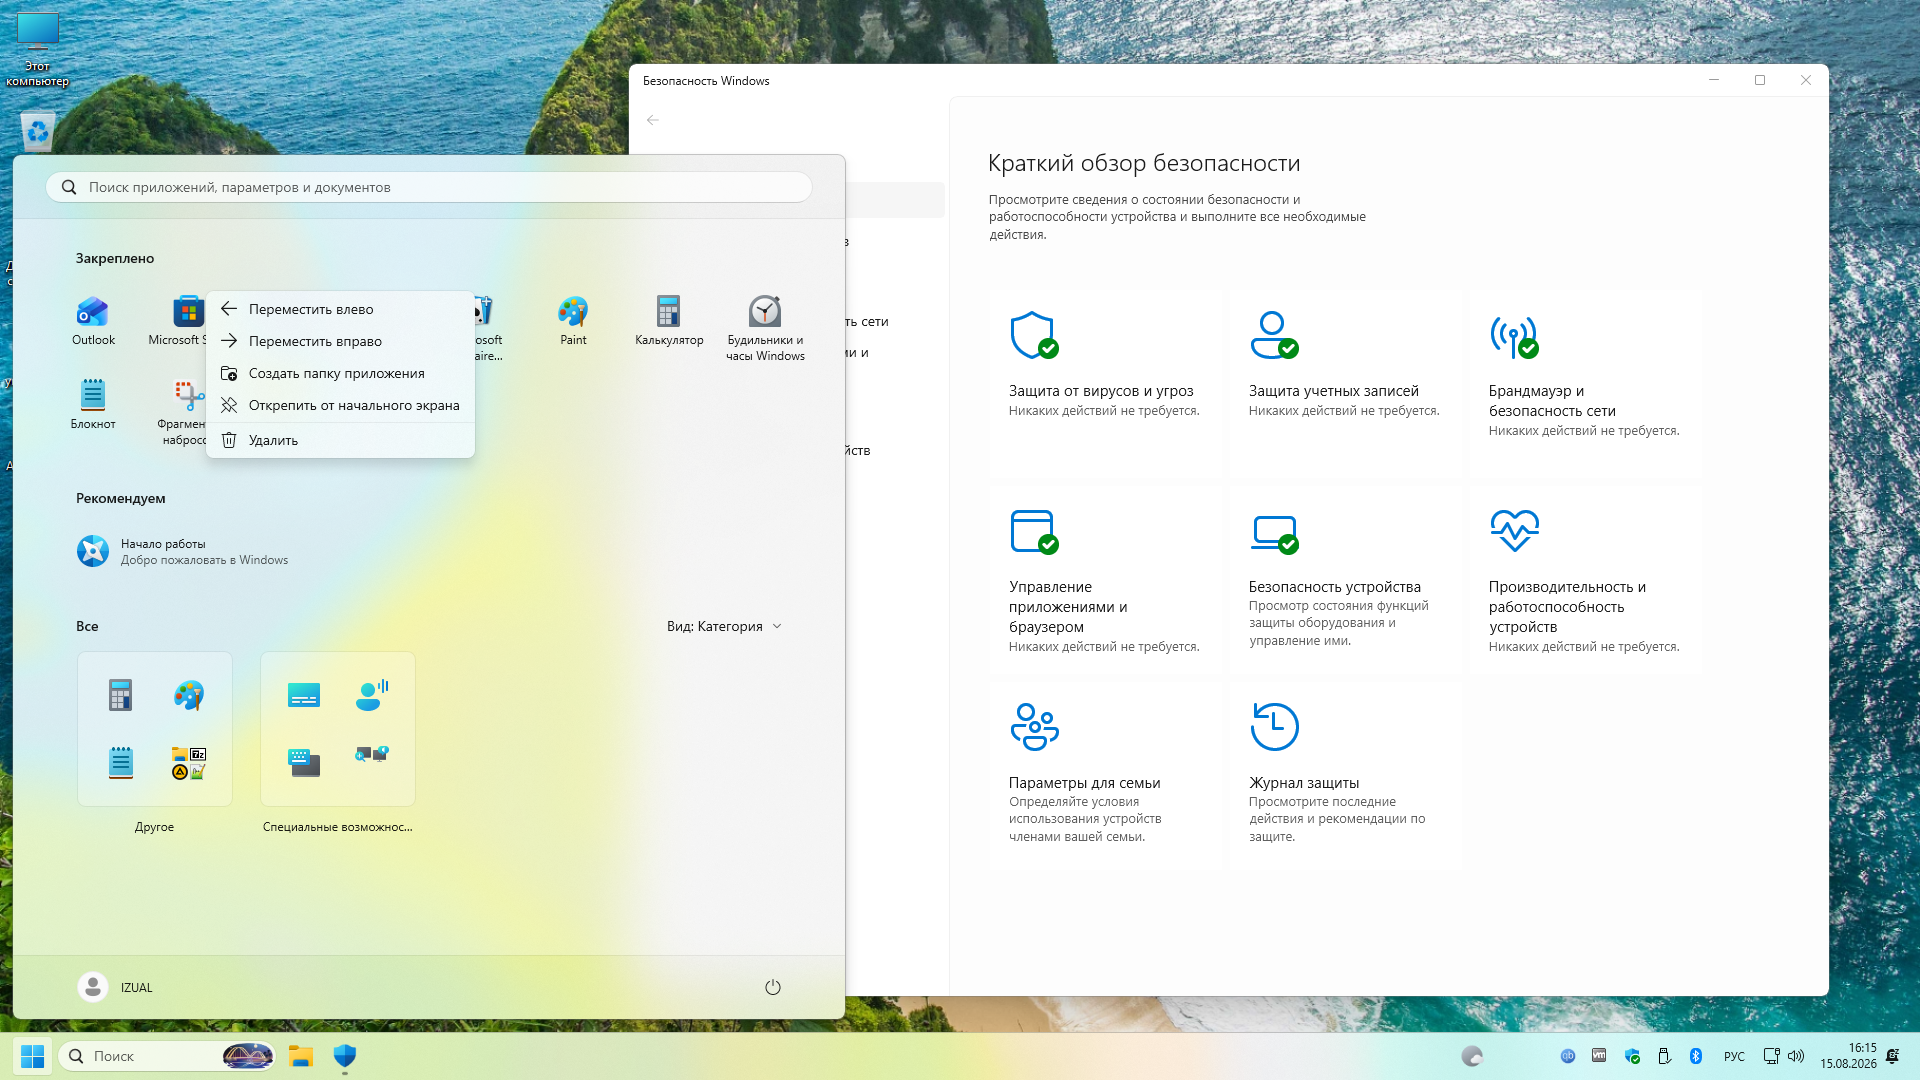Open File Explorer from the taskbar
Viewport: 1920px width, 1080px height.
[x=301, y=1056]
